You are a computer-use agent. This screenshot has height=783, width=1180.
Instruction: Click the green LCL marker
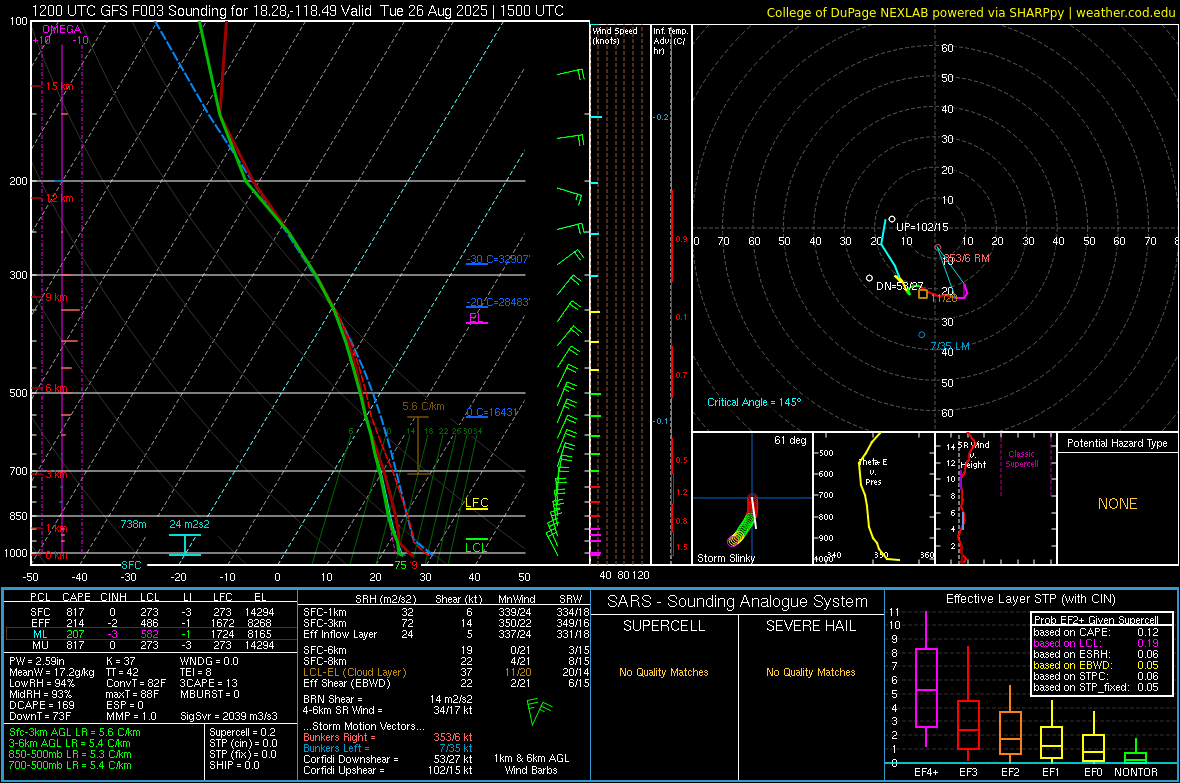click(x=476, y=547)
